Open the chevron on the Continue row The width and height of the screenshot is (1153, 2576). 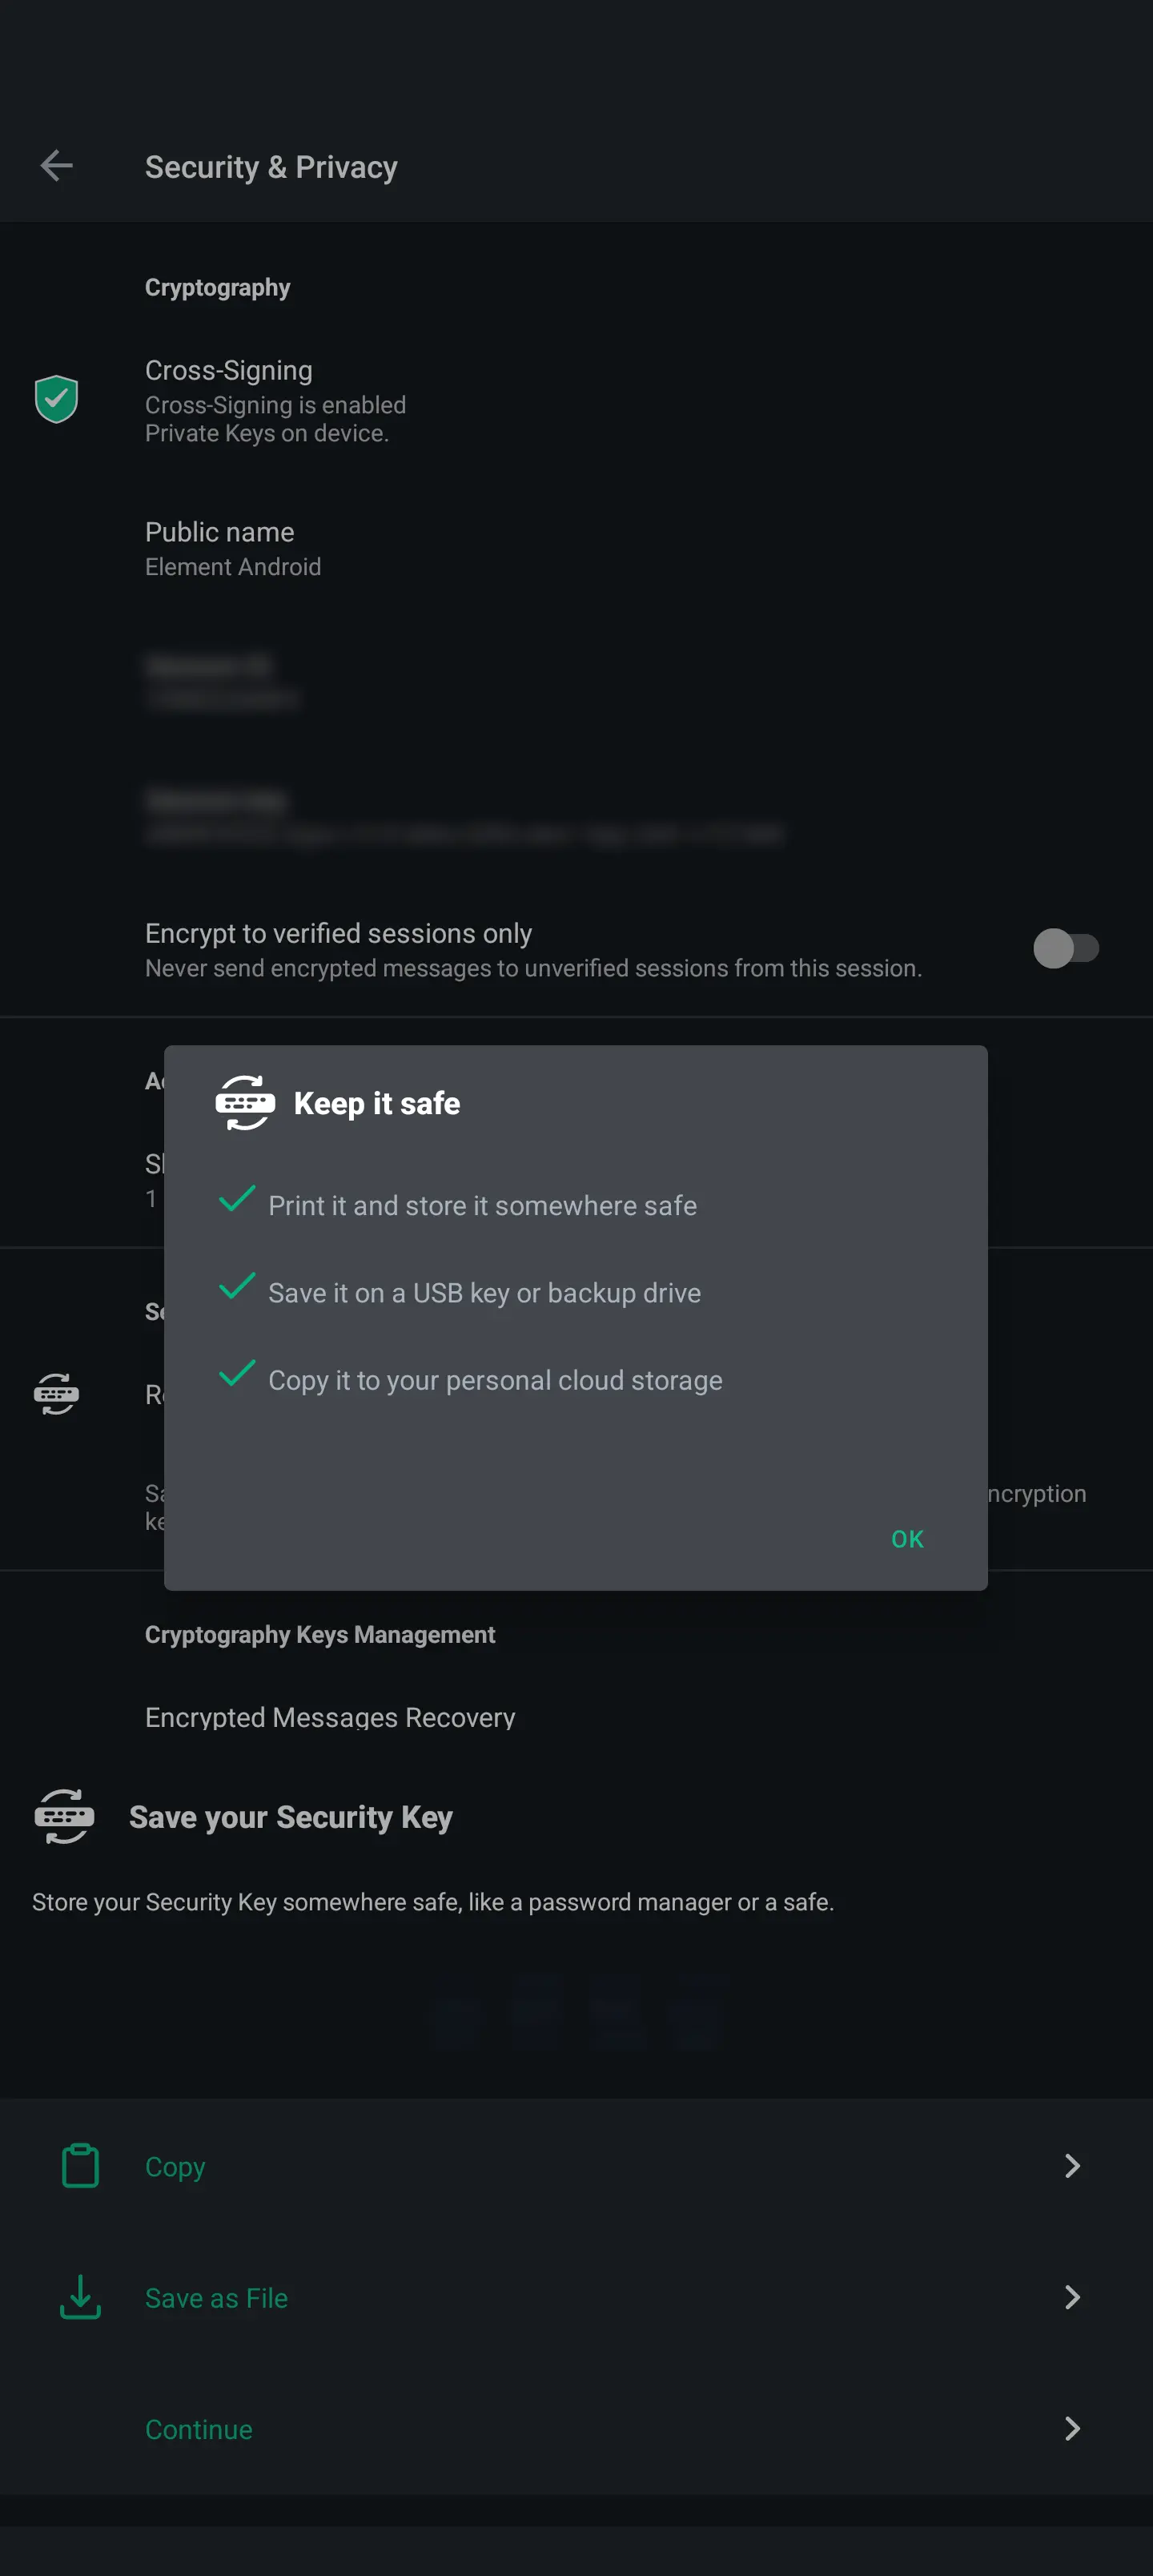click(x=1072, y=2429)
